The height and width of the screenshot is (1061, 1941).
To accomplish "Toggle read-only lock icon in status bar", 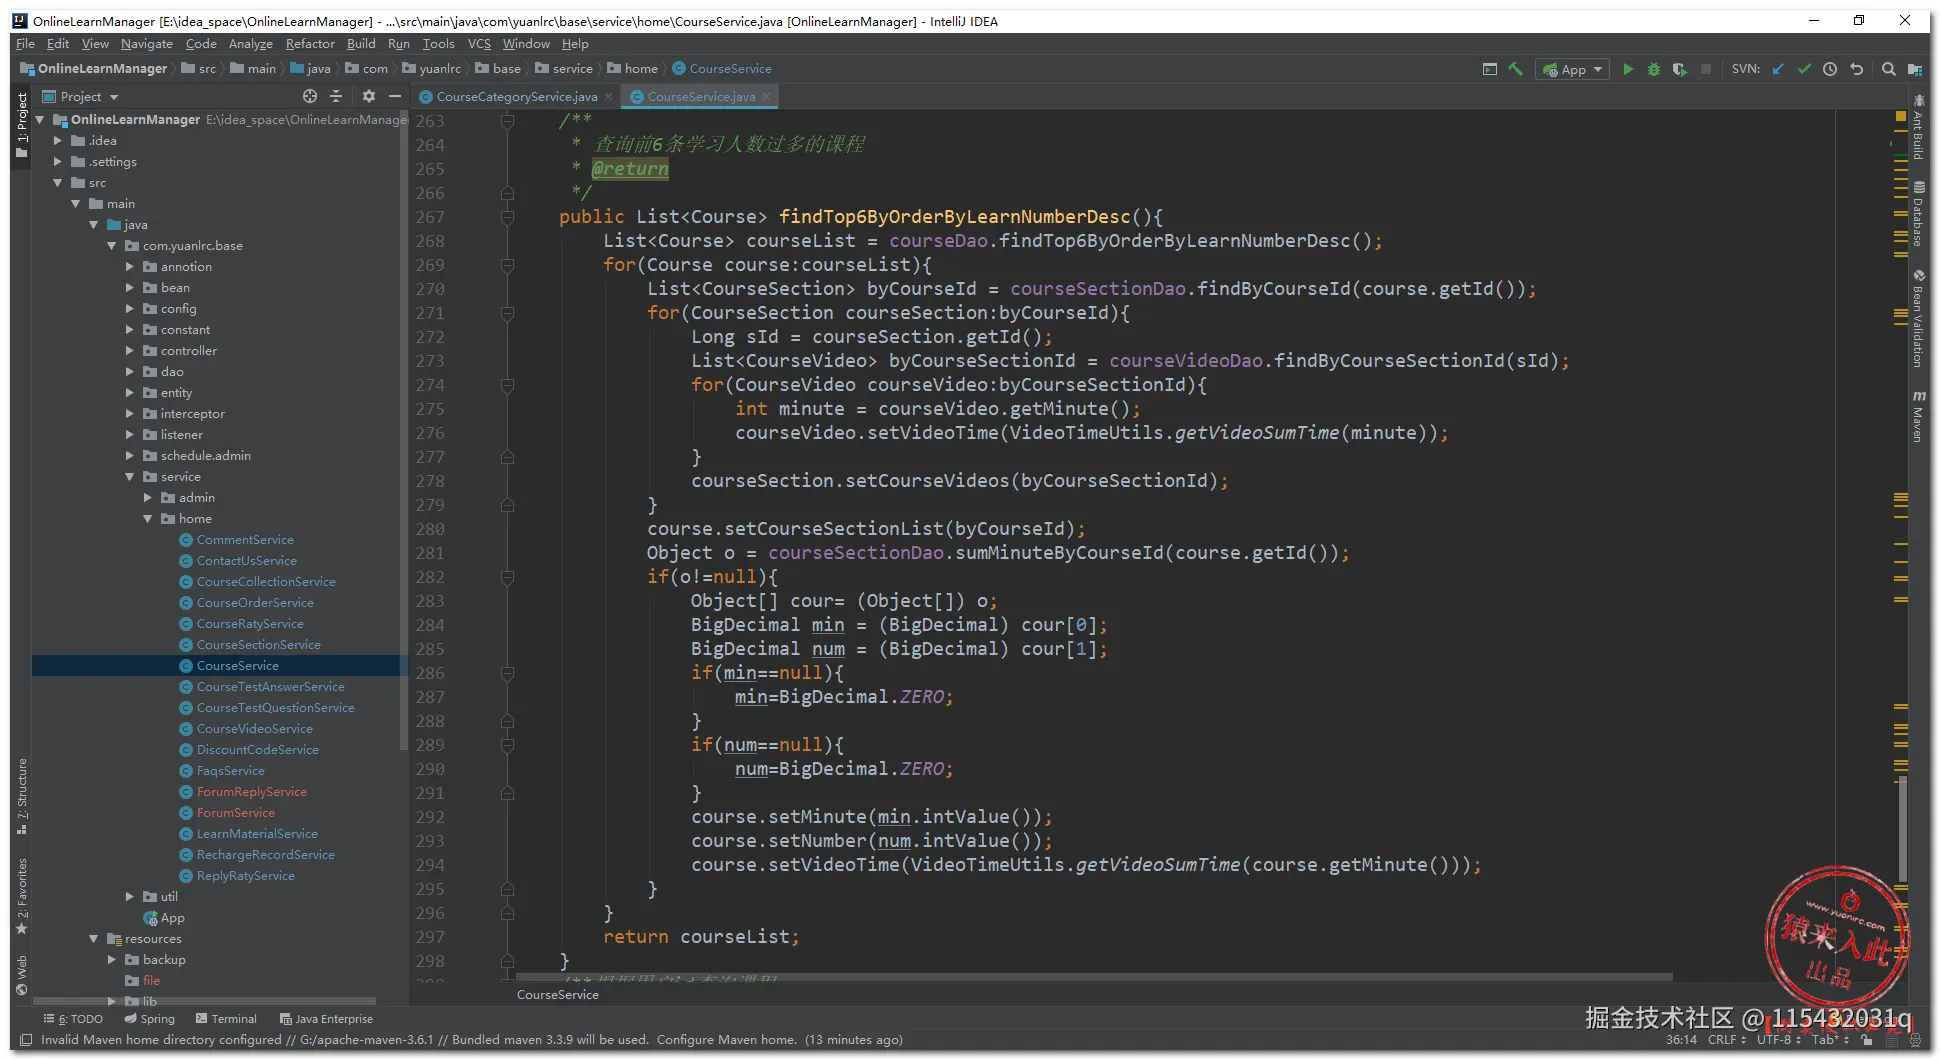I will tap(1866, 1040).
